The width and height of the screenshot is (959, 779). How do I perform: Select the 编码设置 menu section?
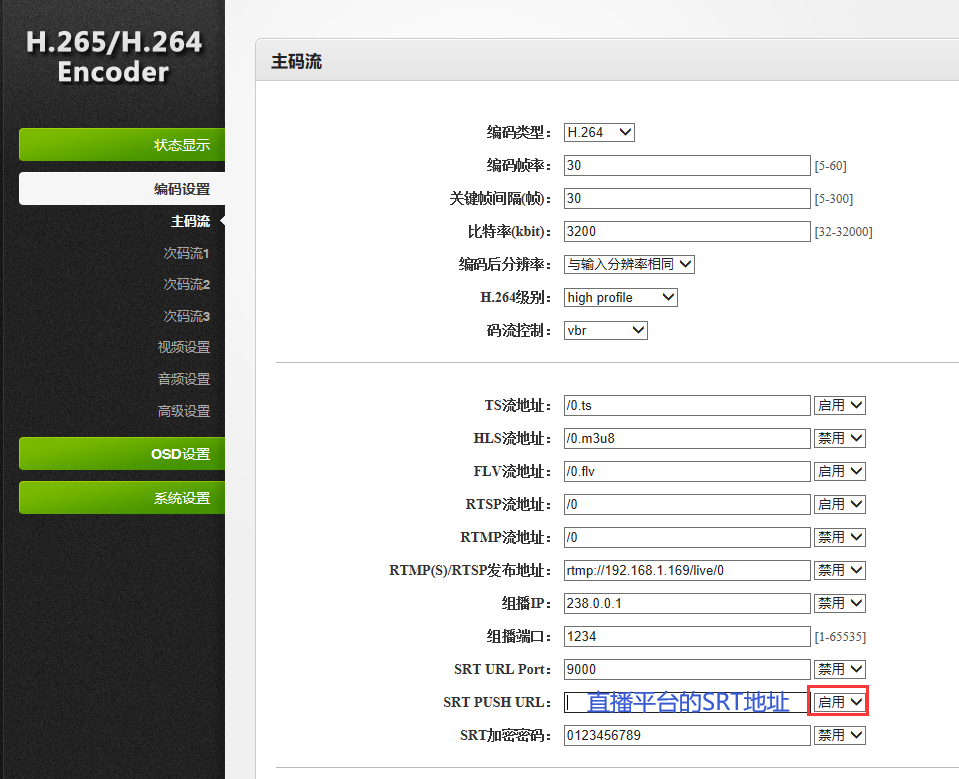coord(122,188)
